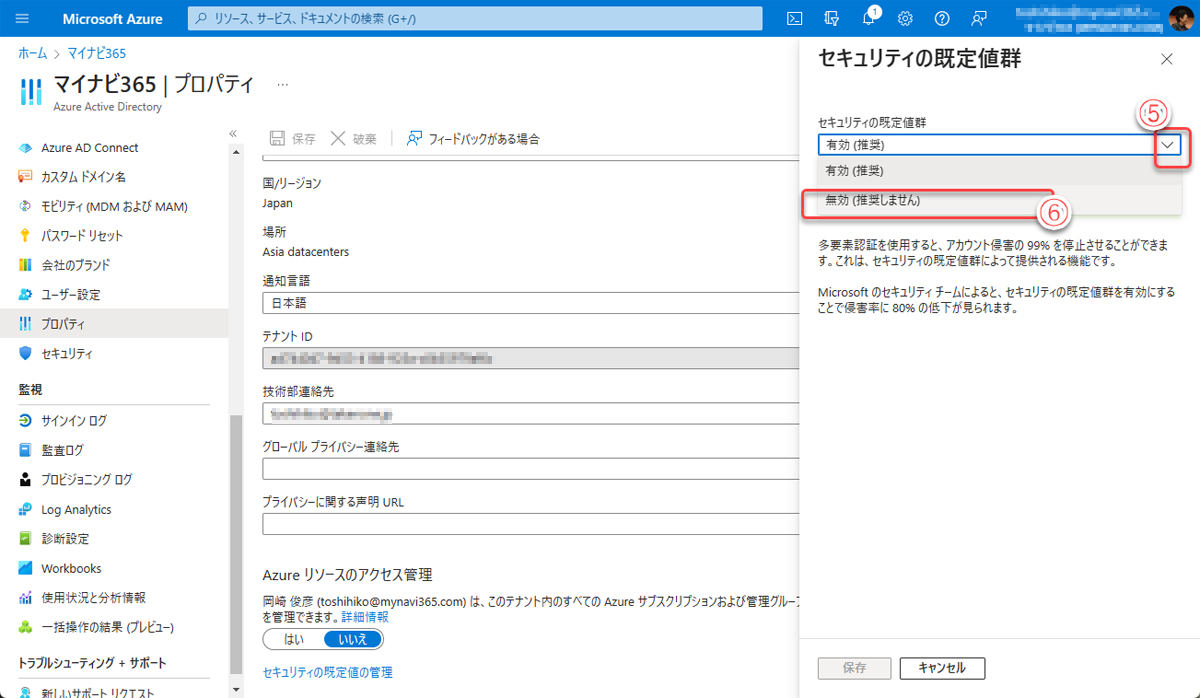Open the Azure portal hamburger menu
Viewport: 1200px width, 698px height.
click(x=23, y=18)
